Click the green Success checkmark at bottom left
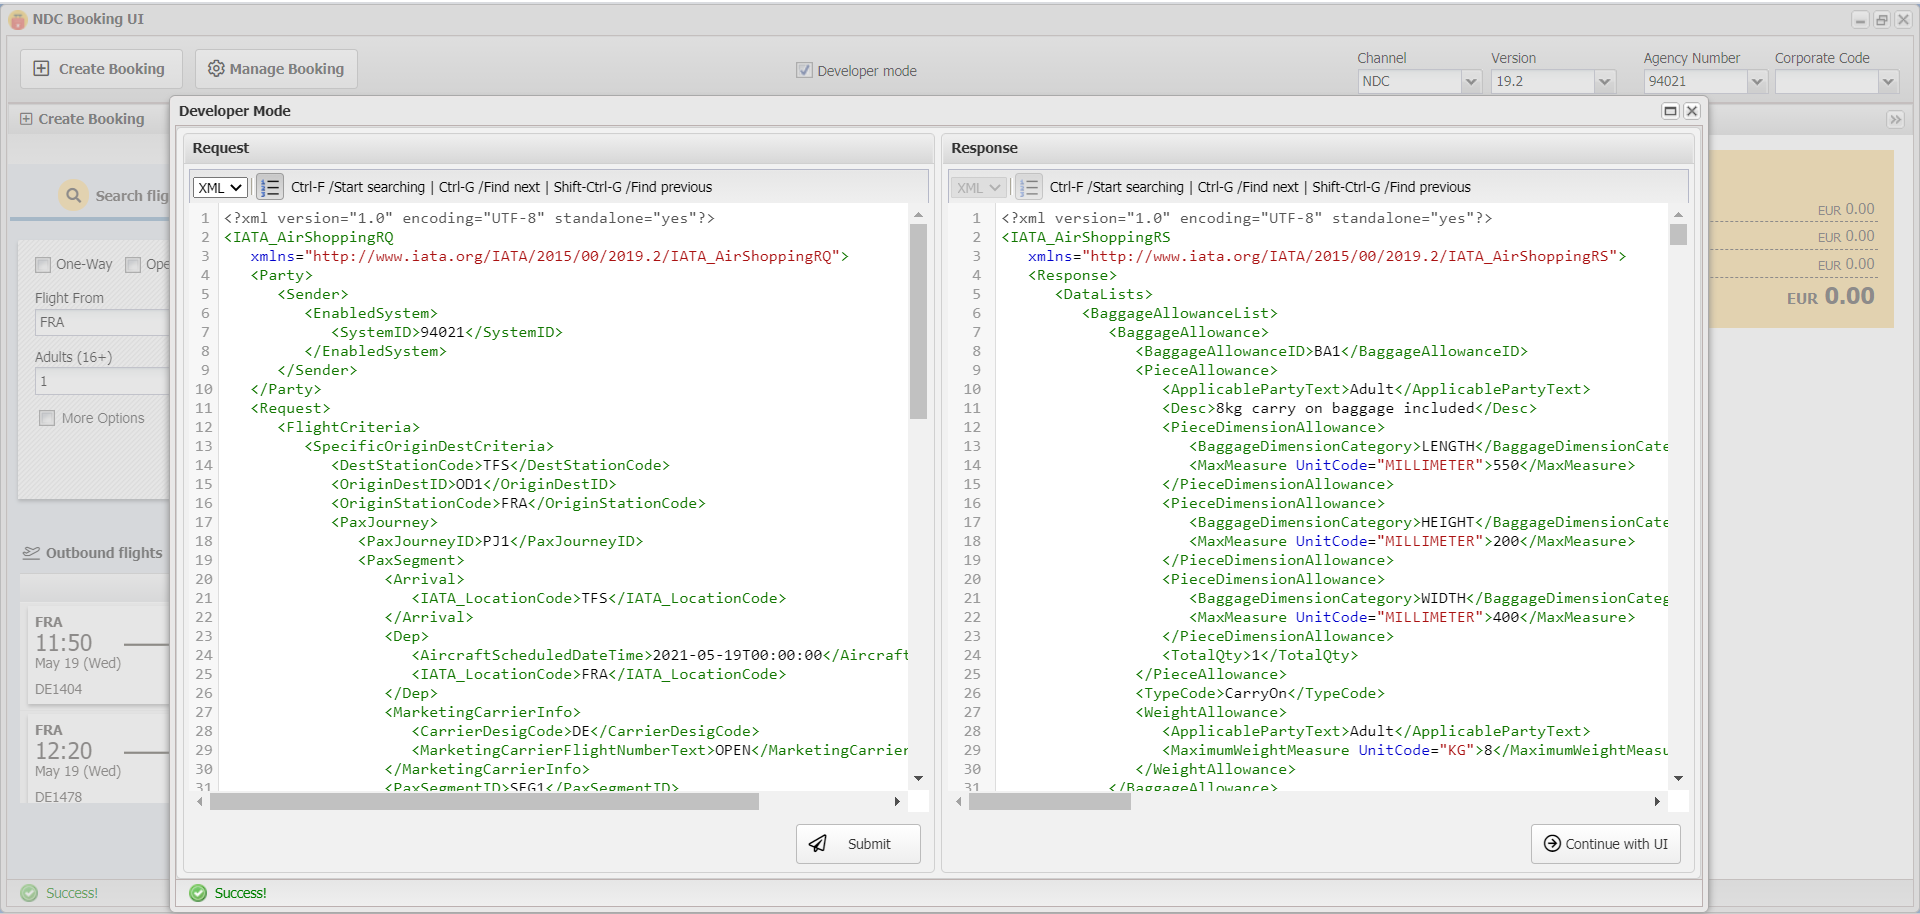This screenshot has height=914, width=1920. tap(31, 893)
